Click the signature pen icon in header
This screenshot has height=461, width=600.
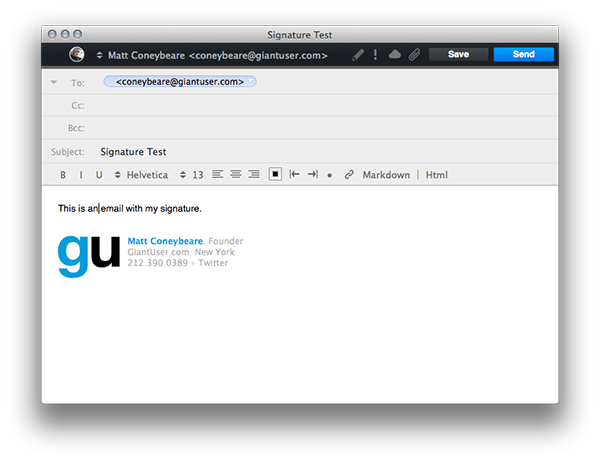[358, 55]
